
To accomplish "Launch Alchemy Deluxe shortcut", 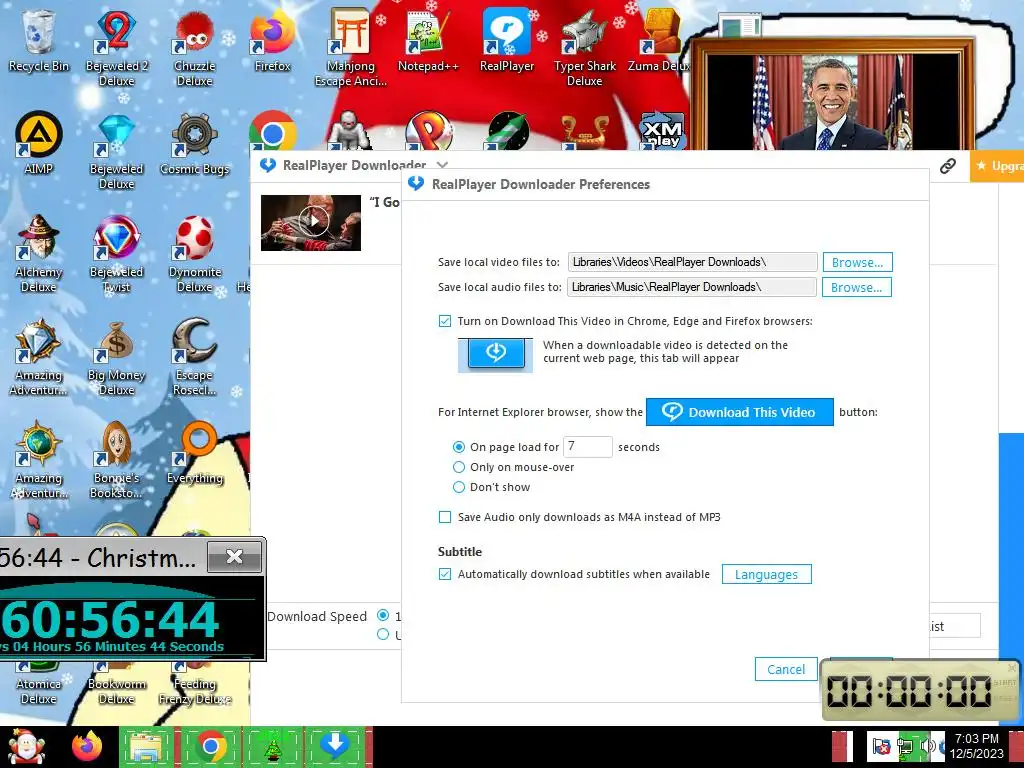I will click(x=39, y=253).
